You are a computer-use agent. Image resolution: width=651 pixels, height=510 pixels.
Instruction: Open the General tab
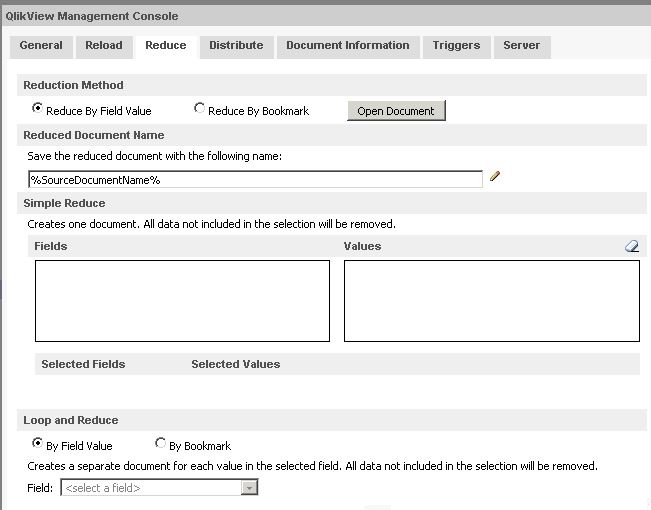pos(41,46)
